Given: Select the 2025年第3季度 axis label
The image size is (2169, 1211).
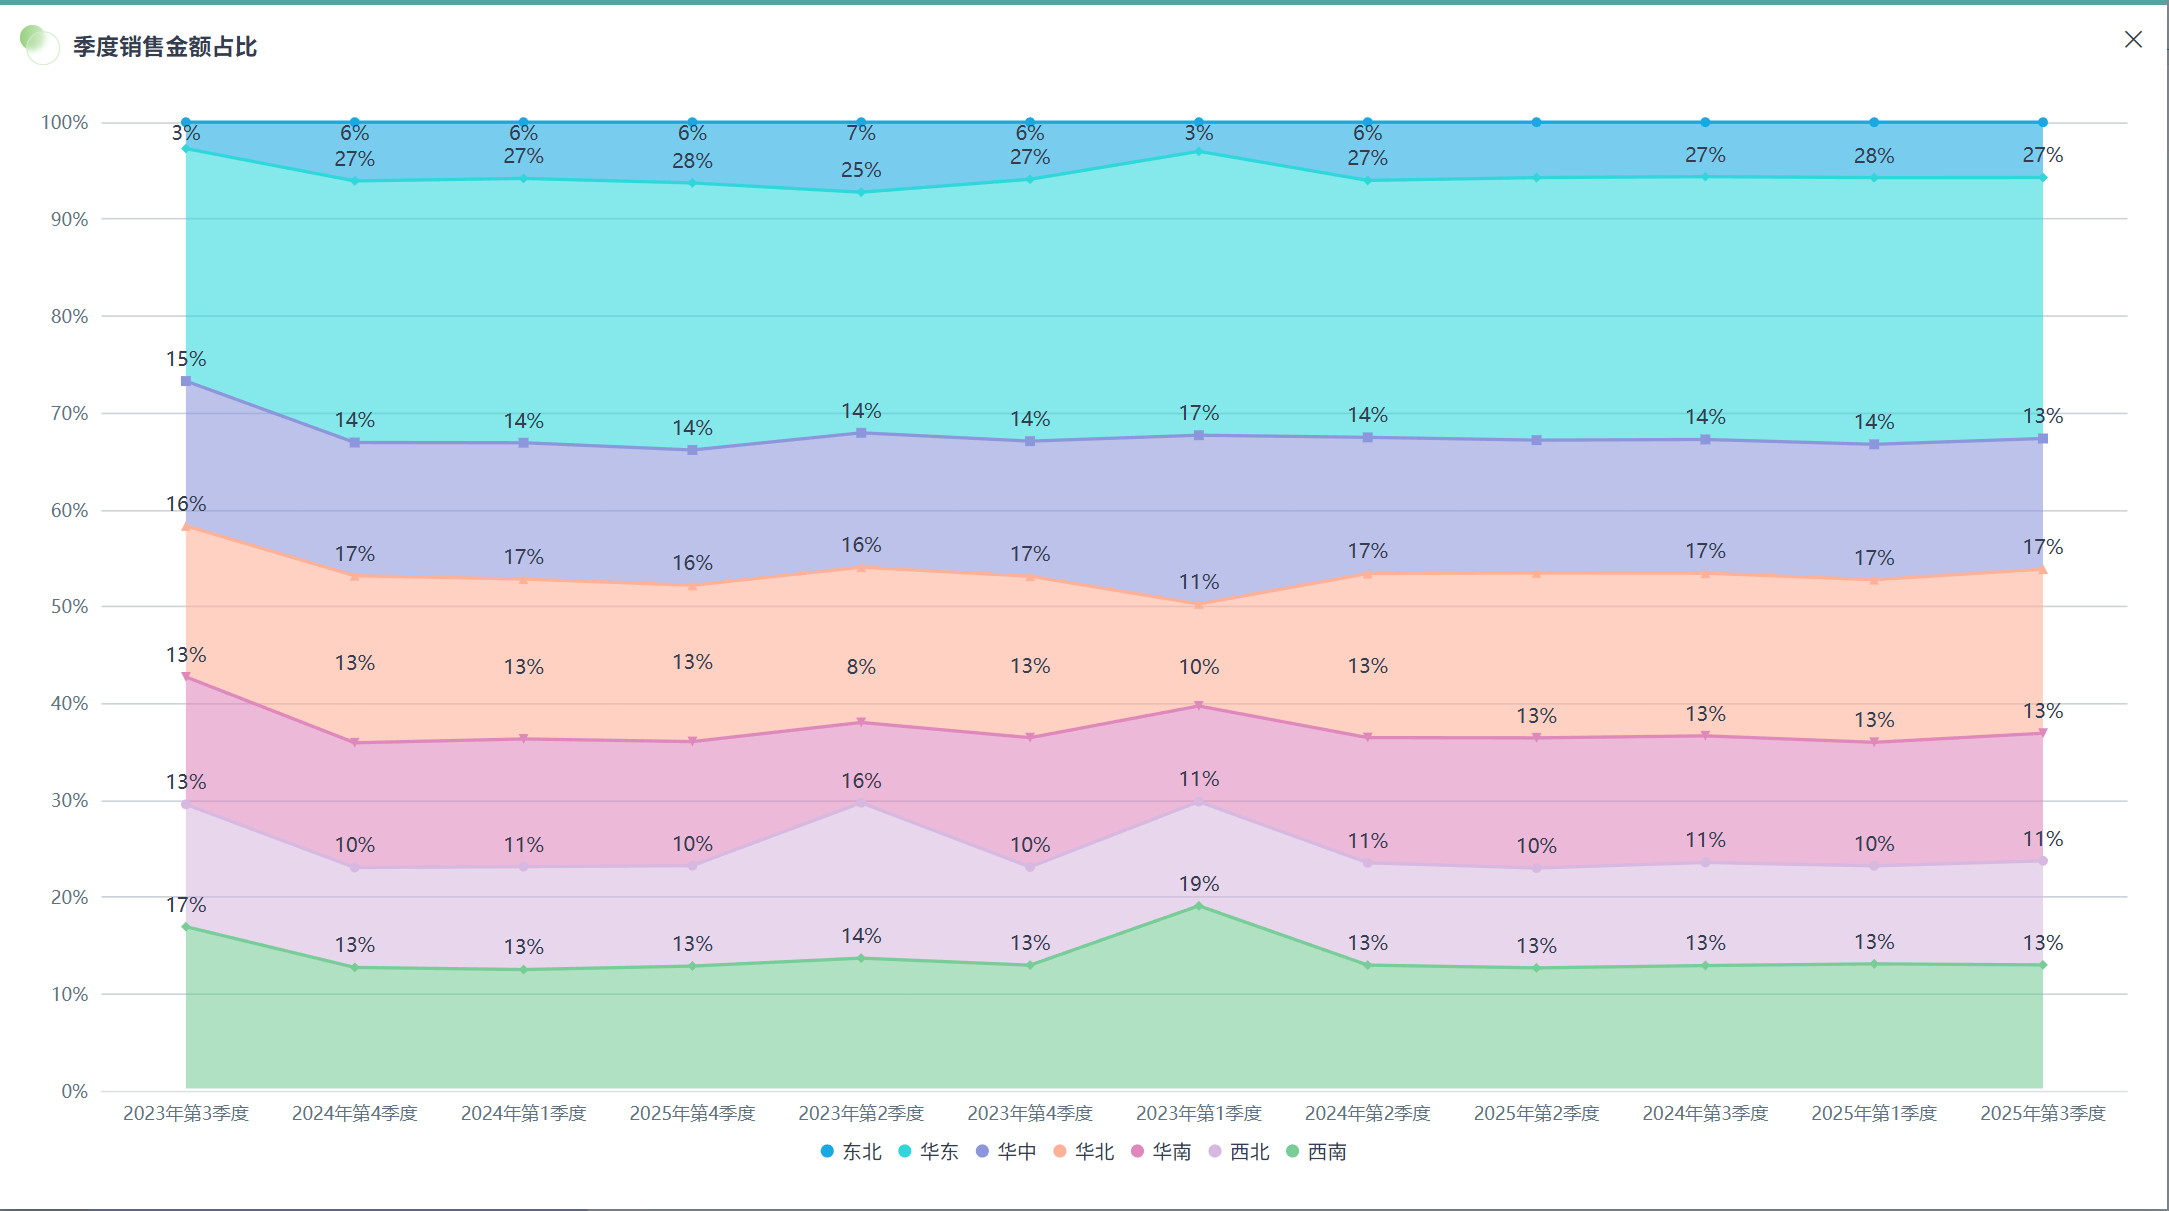Looking at the screenshot, I should 2042,1113.
